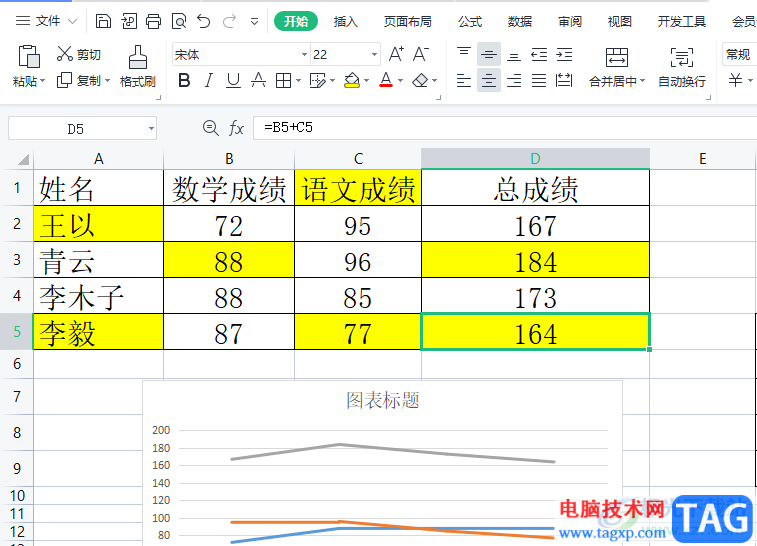This screenshot has width=757, height=546.
Task: Click the zoom magnifier beside the formula bar
Action: coord(210,128)
